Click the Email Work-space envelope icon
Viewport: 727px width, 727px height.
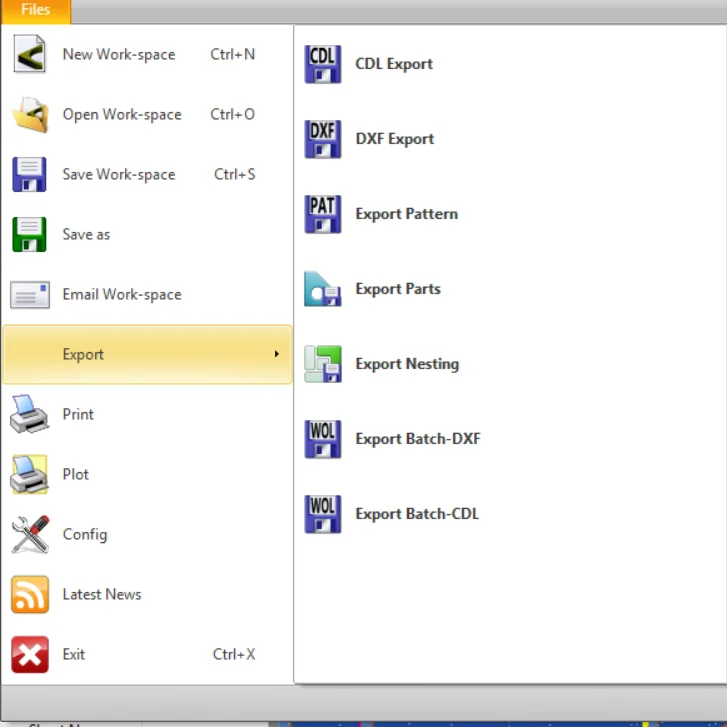tap(30, 294)
